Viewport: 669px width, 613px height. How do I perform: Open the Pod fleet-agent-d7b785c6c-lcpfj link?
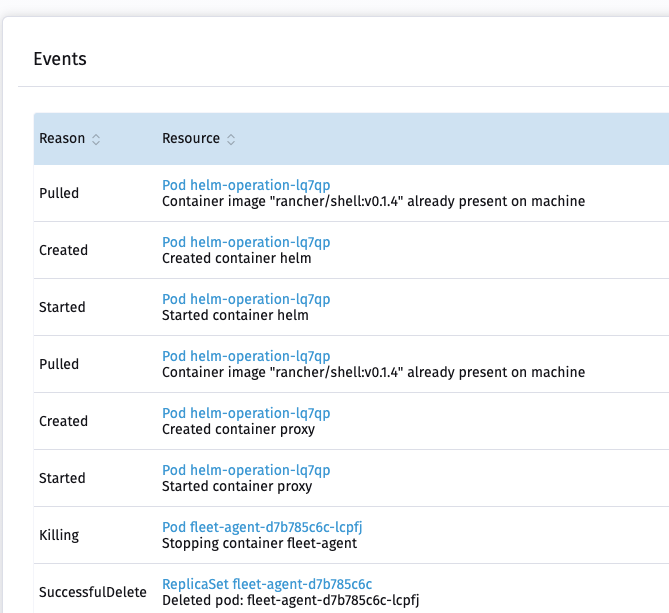(262, 527)
